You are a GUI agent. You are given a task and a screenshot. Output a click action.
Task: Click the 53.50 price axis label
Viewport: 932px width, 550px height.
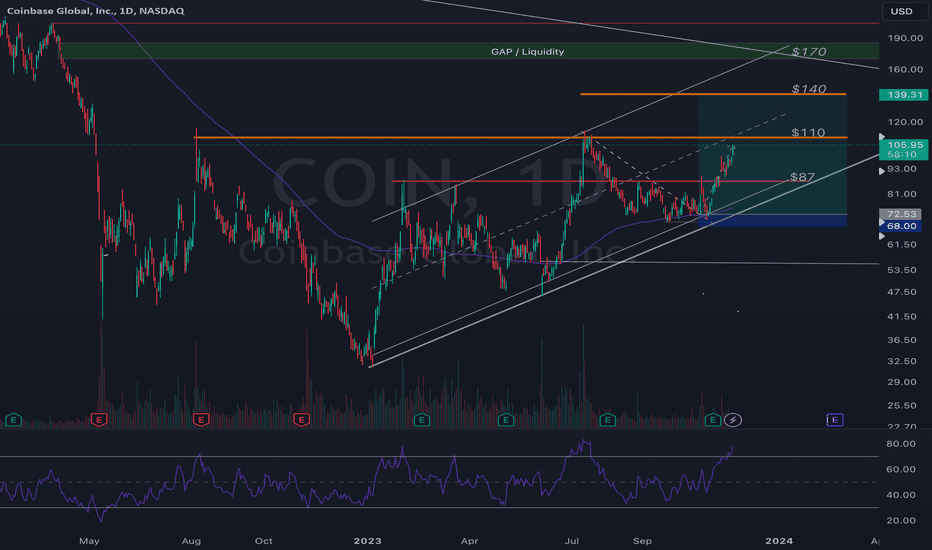902,270
